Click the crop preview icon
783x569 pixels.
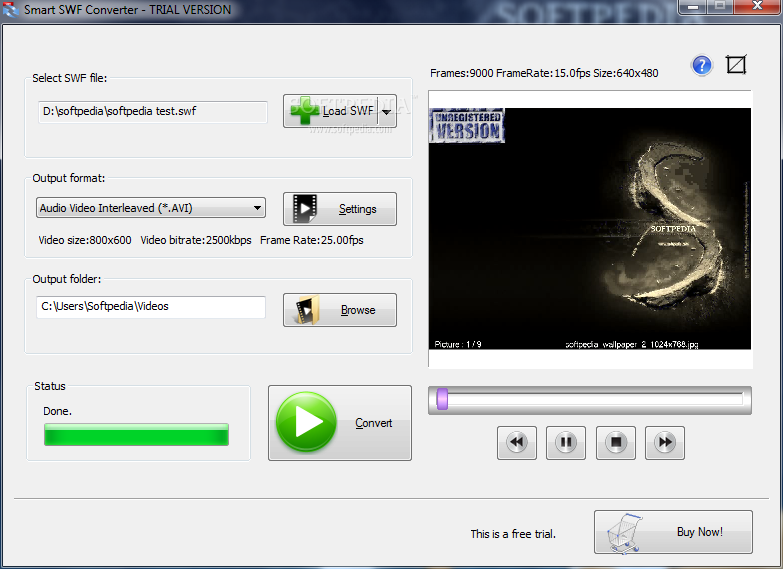(x=736, y=64)
